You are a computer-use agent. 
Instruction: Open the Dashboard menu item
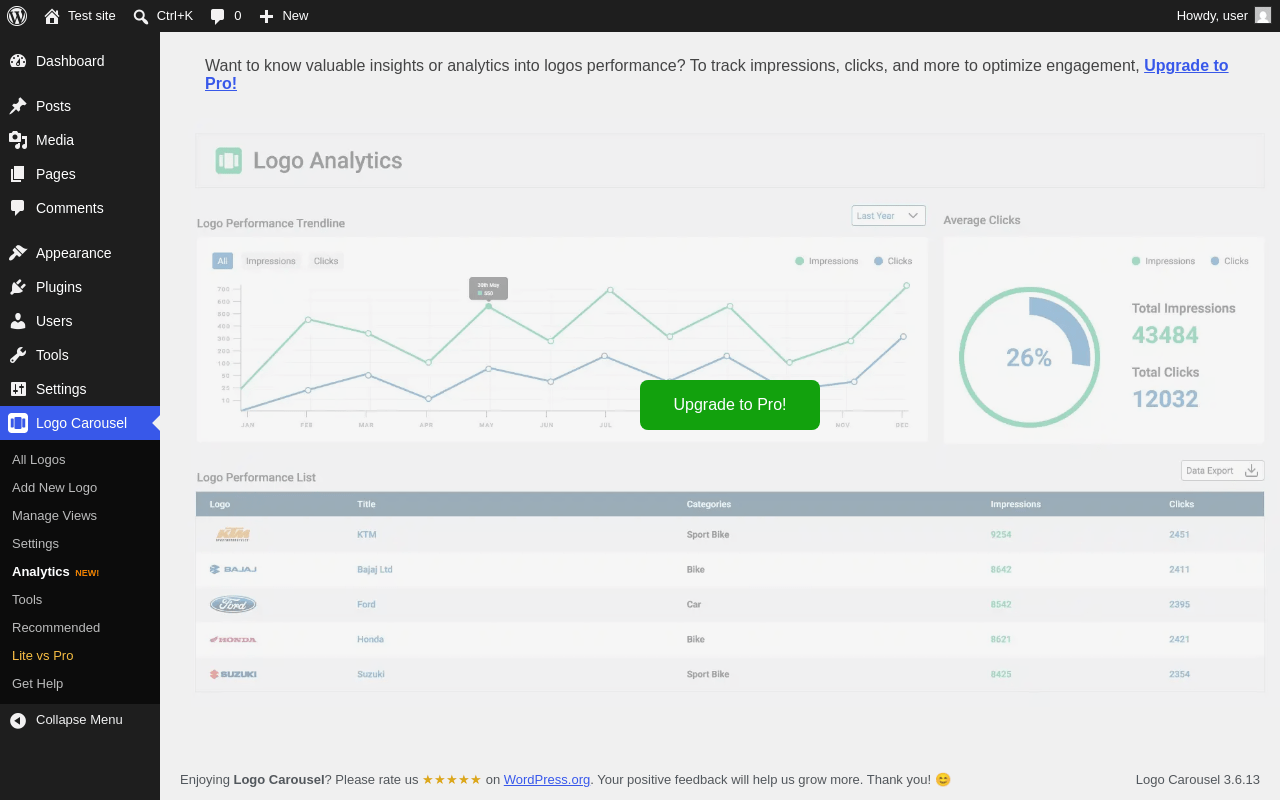click(x=80, y=61)
